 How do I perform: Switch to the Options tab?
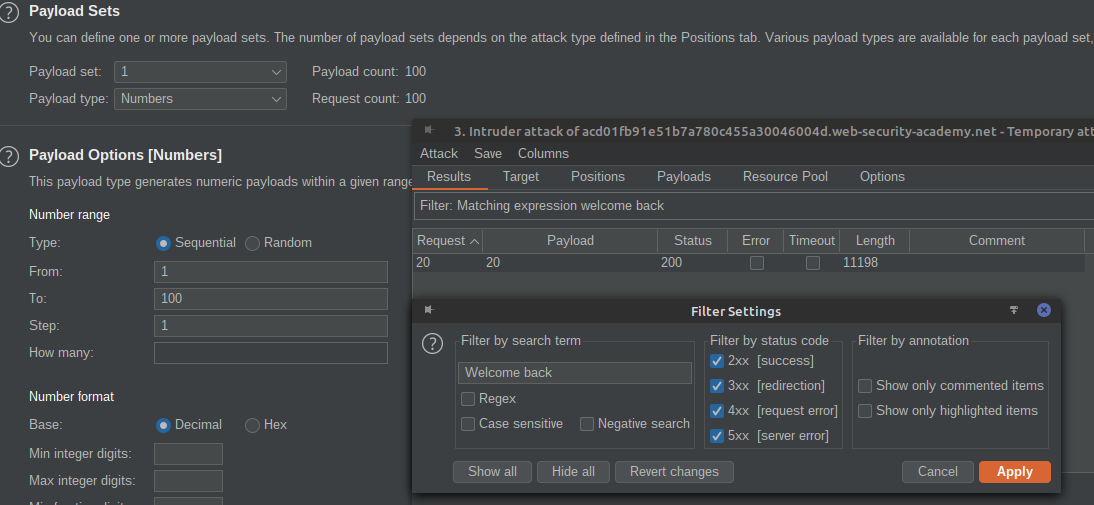point(882,177)
